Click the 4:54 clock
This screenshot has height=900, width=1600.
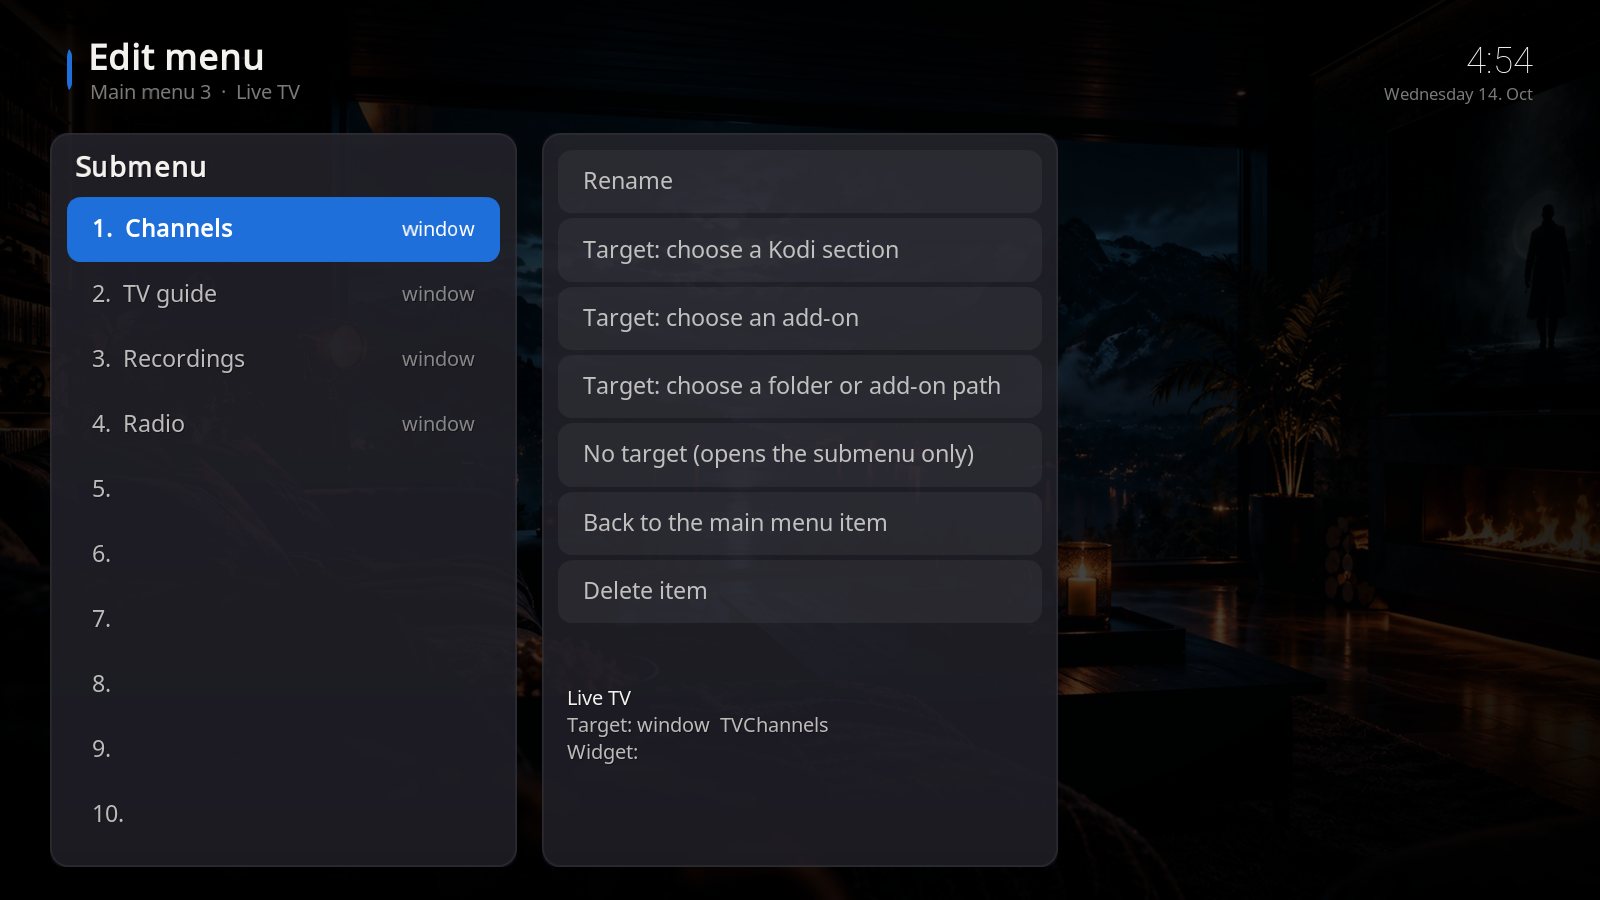(x=1499, y=61)
